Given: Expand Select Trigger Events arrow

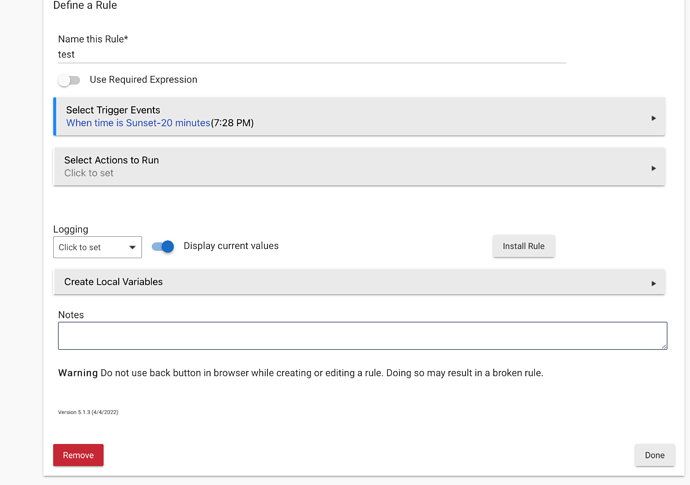Looking at the screenshot, I should click(x=653, y=118).
